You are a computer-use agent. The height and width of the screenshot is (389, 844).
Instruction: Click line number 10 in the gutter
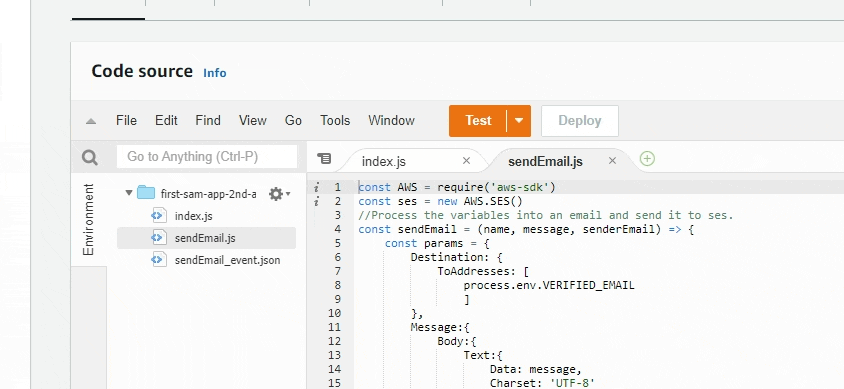pos(334,313)
